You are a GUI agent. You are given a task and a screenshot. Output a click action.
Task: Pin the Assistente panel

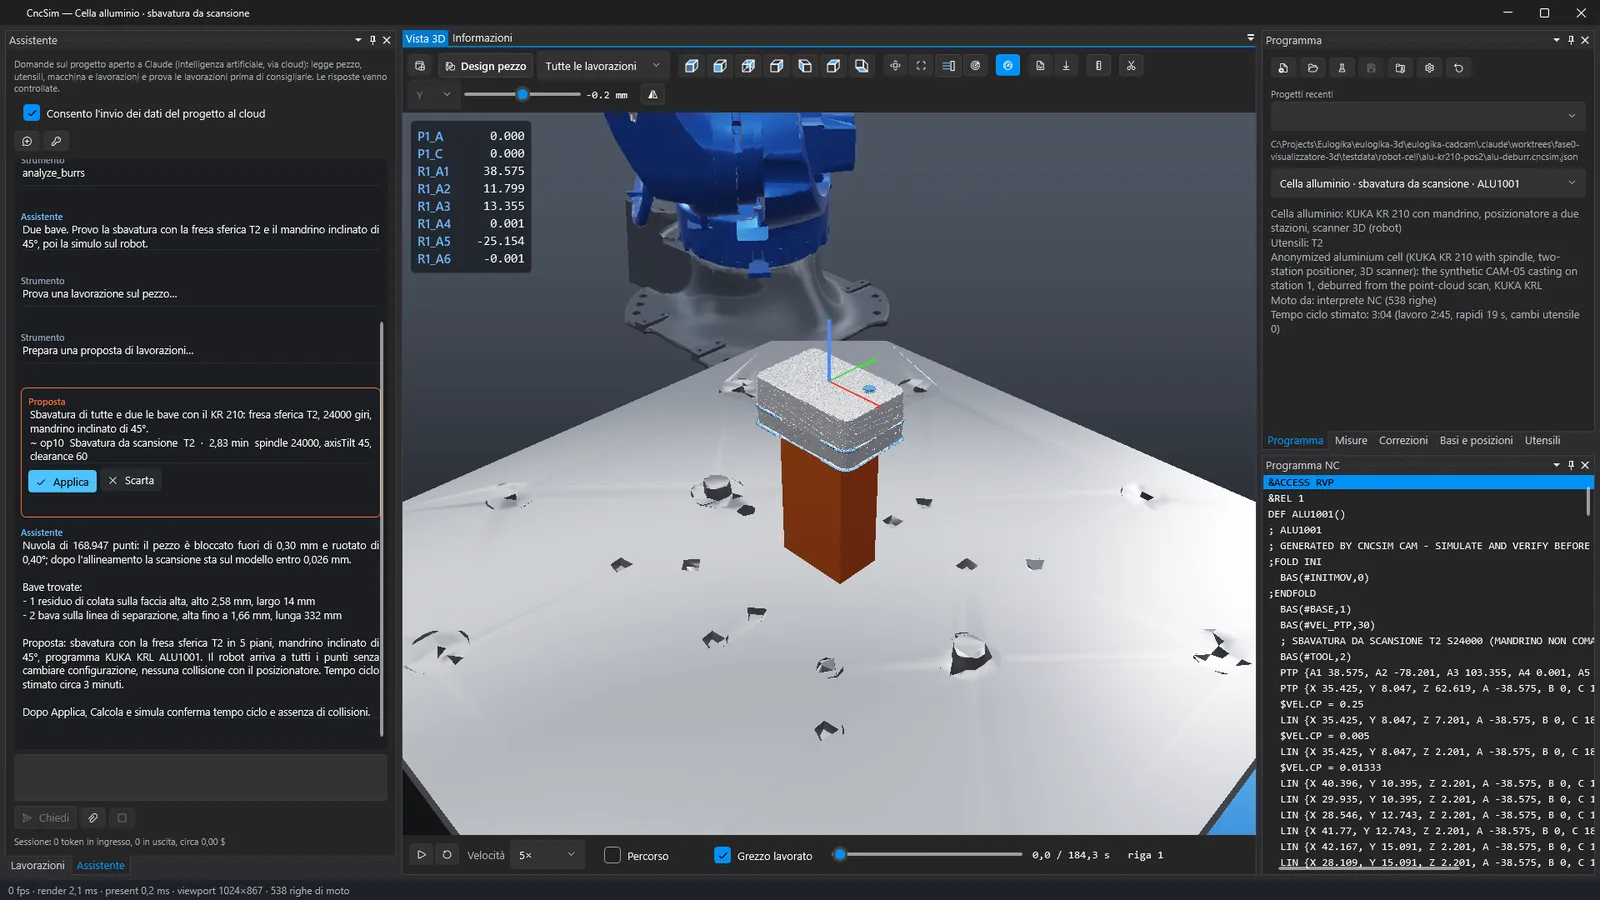click(373, 40)
